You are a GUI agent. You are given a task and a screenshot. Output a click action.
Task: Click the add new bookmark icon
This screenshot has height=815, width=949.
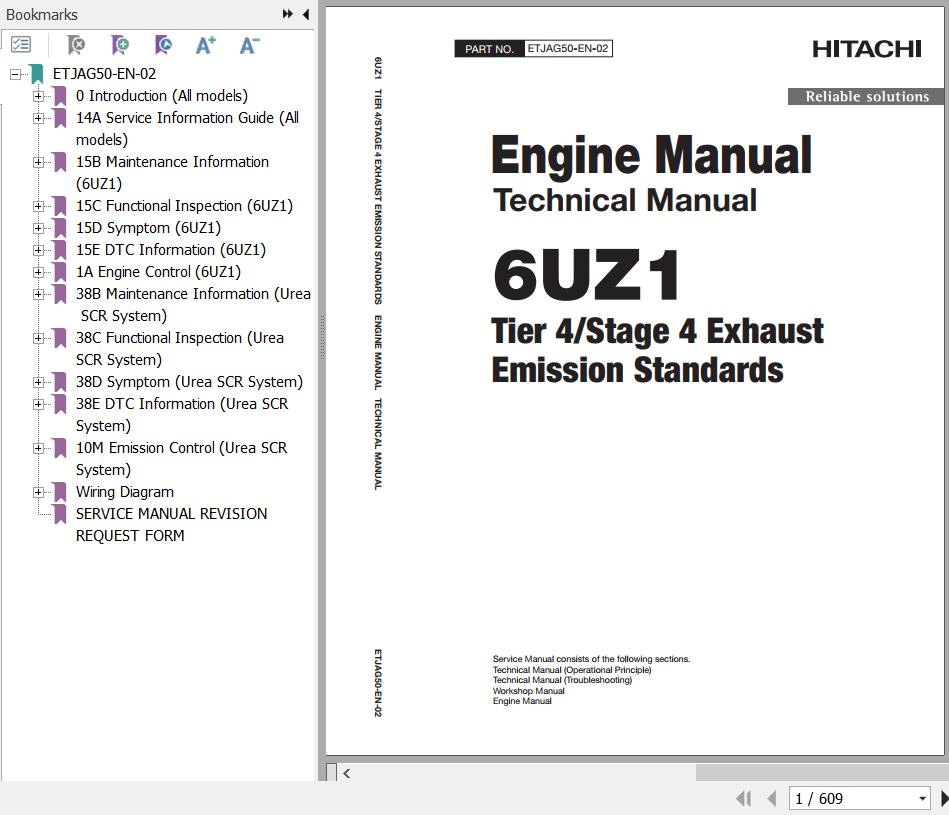pos(120,45)
